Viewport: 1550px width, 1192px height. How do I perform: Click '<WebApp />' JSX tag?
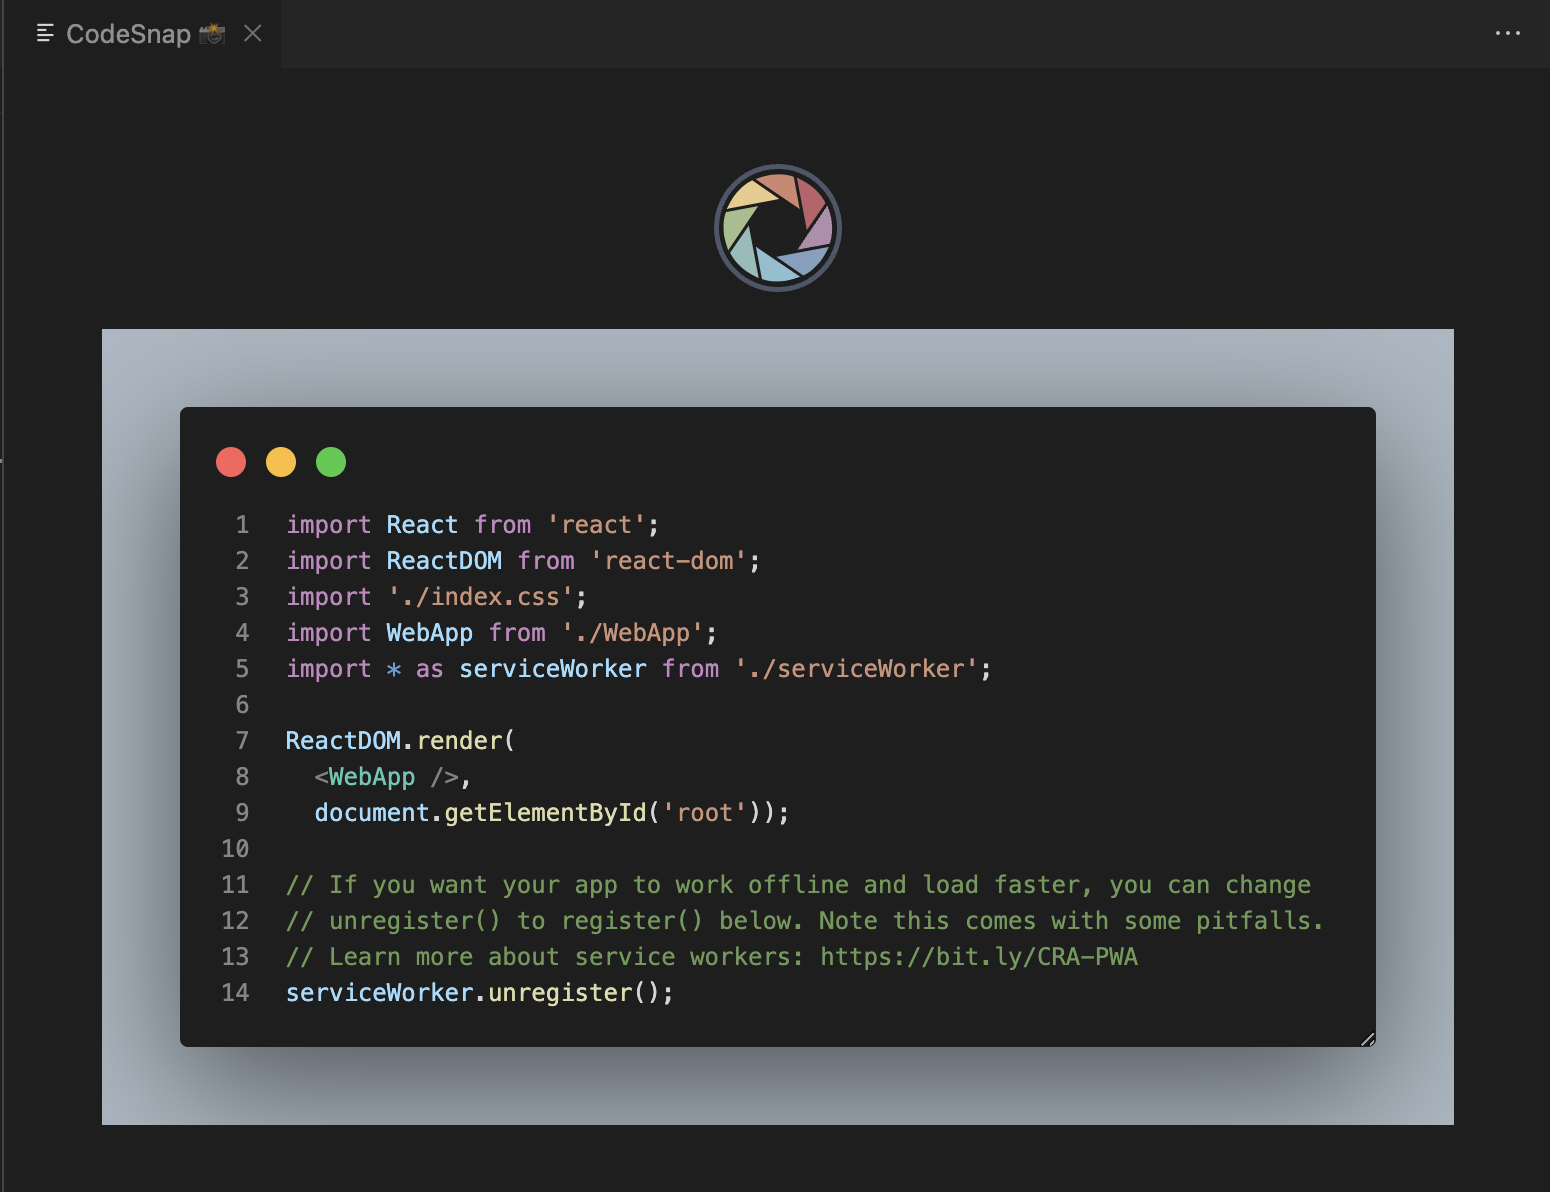click(386, 777)
